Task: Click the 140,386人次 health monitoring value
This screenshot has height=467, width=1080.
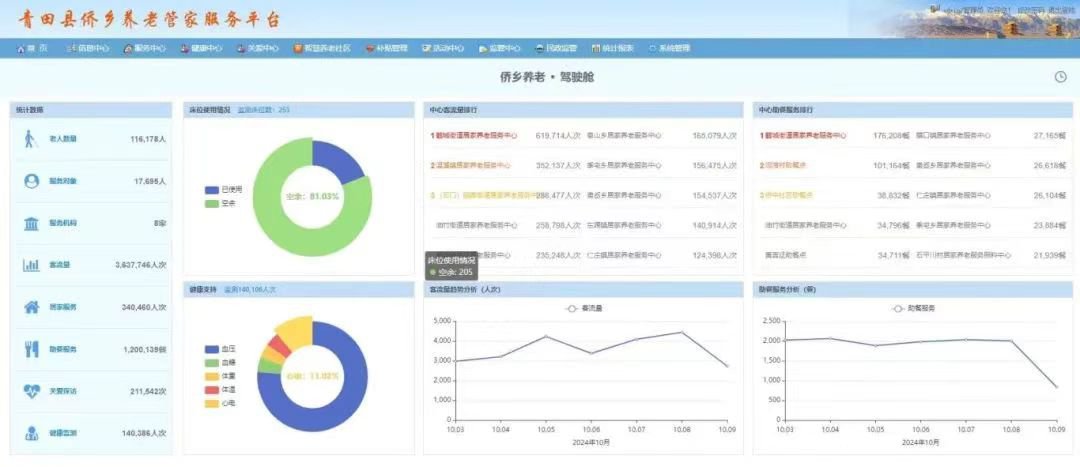Action: [x=144, y=433]
